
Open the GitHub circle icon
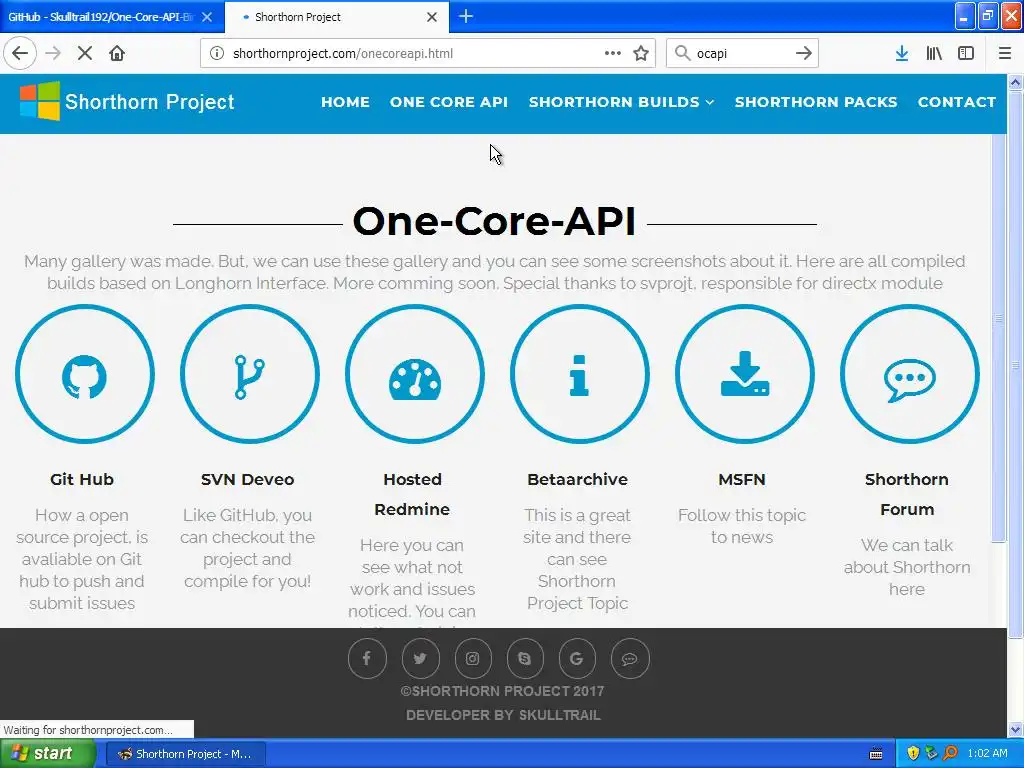click(x=84, y=374)
